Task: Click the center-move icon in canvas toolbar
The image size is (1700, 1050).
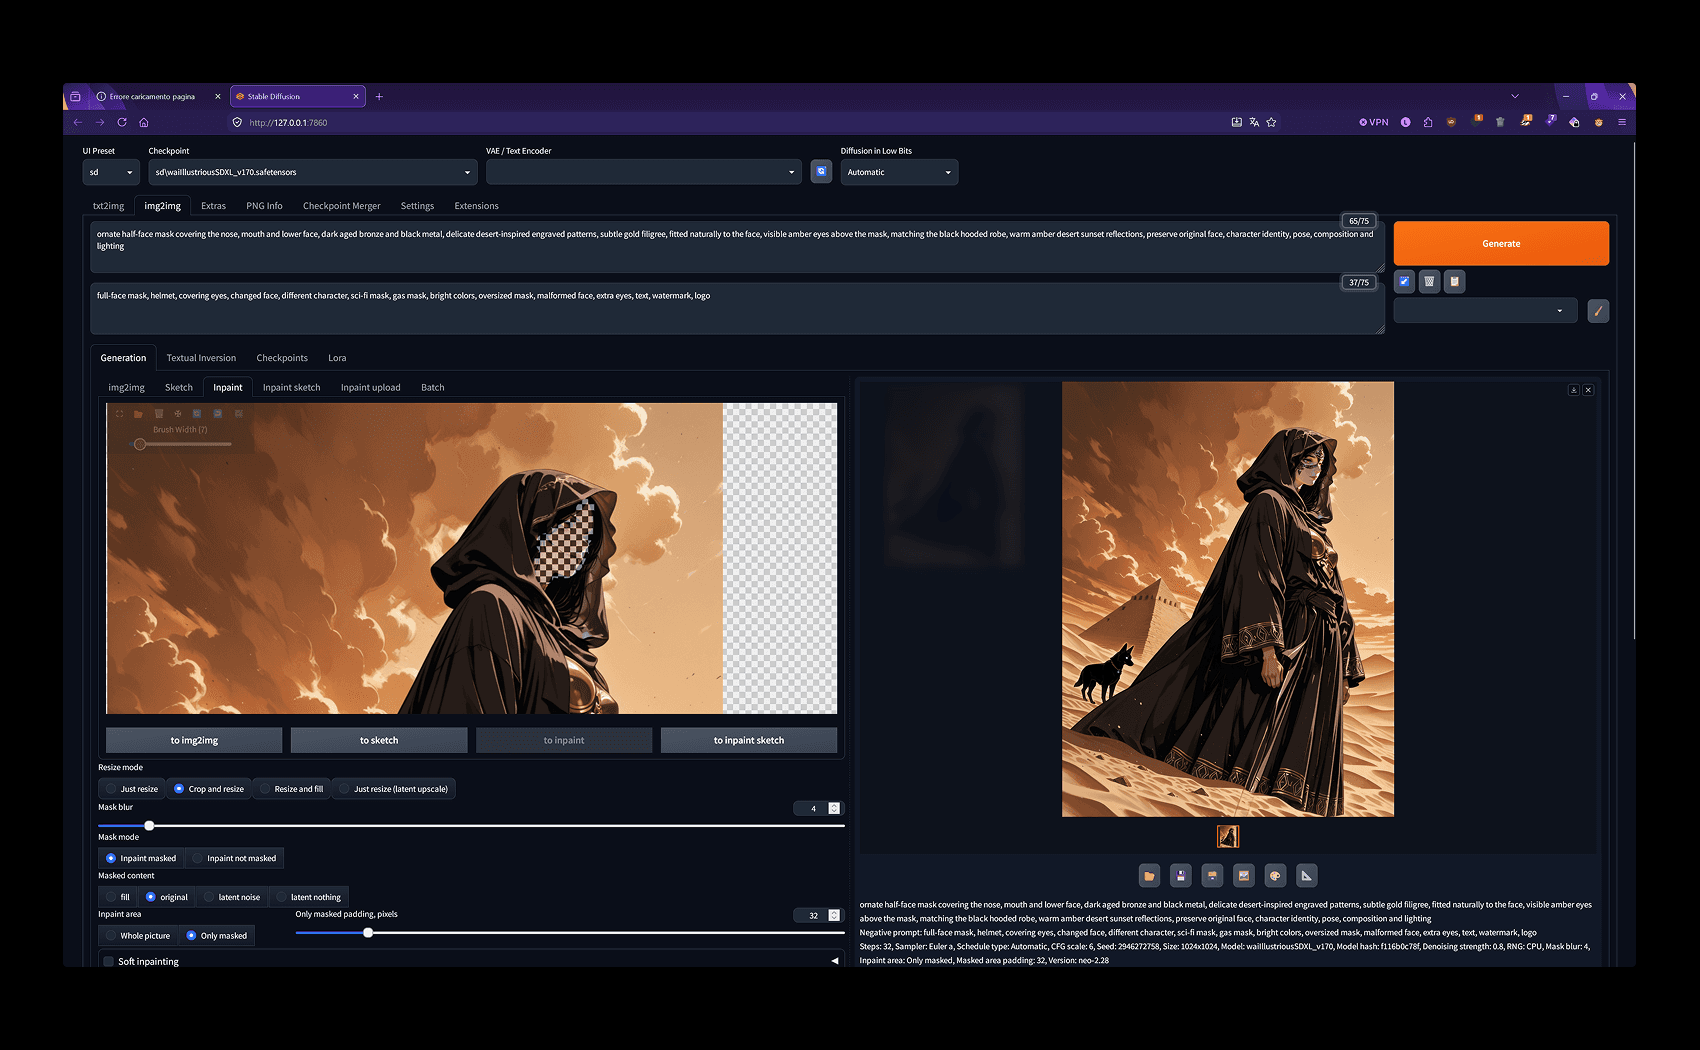Action: (178, 413)
